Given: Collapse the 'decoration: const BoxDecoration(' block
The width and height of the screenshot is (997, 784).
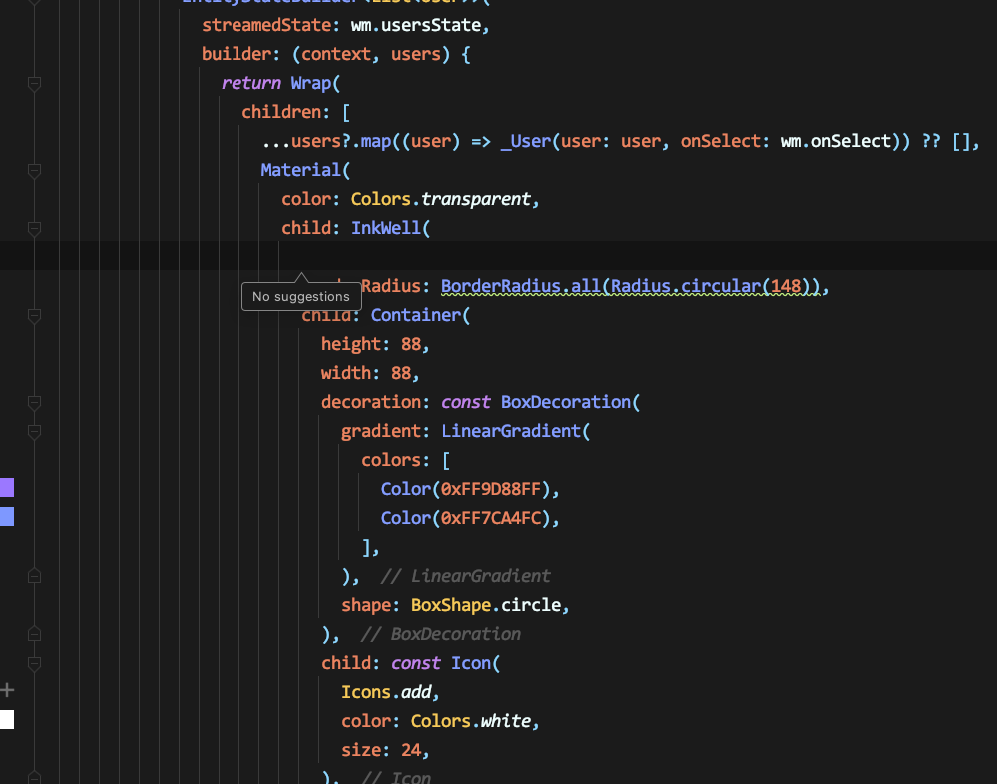Looking at the screenshot, I should coord(34,402).
